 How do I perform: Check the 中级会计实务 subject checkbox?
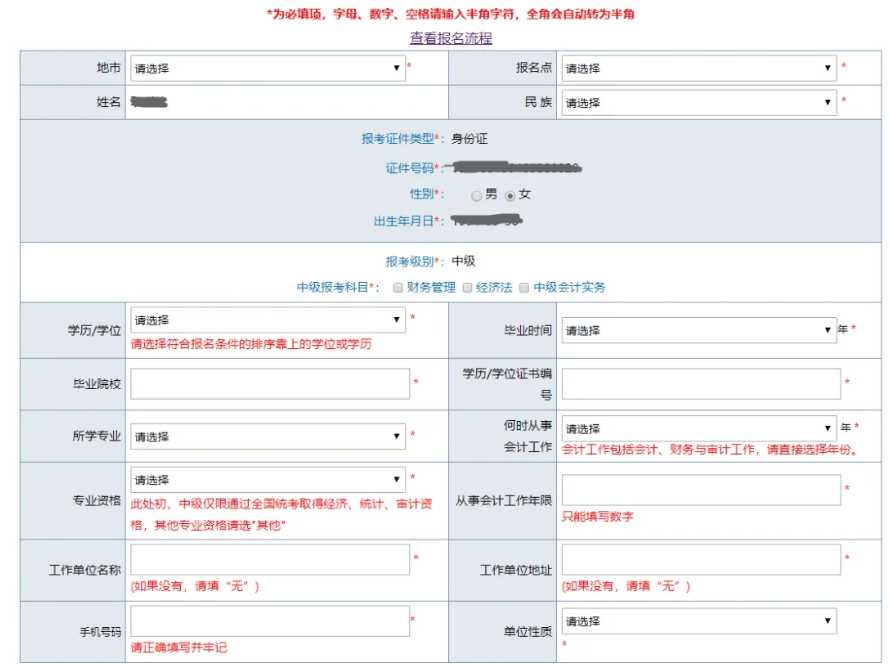pyautogui.click(x=524, y=288)
